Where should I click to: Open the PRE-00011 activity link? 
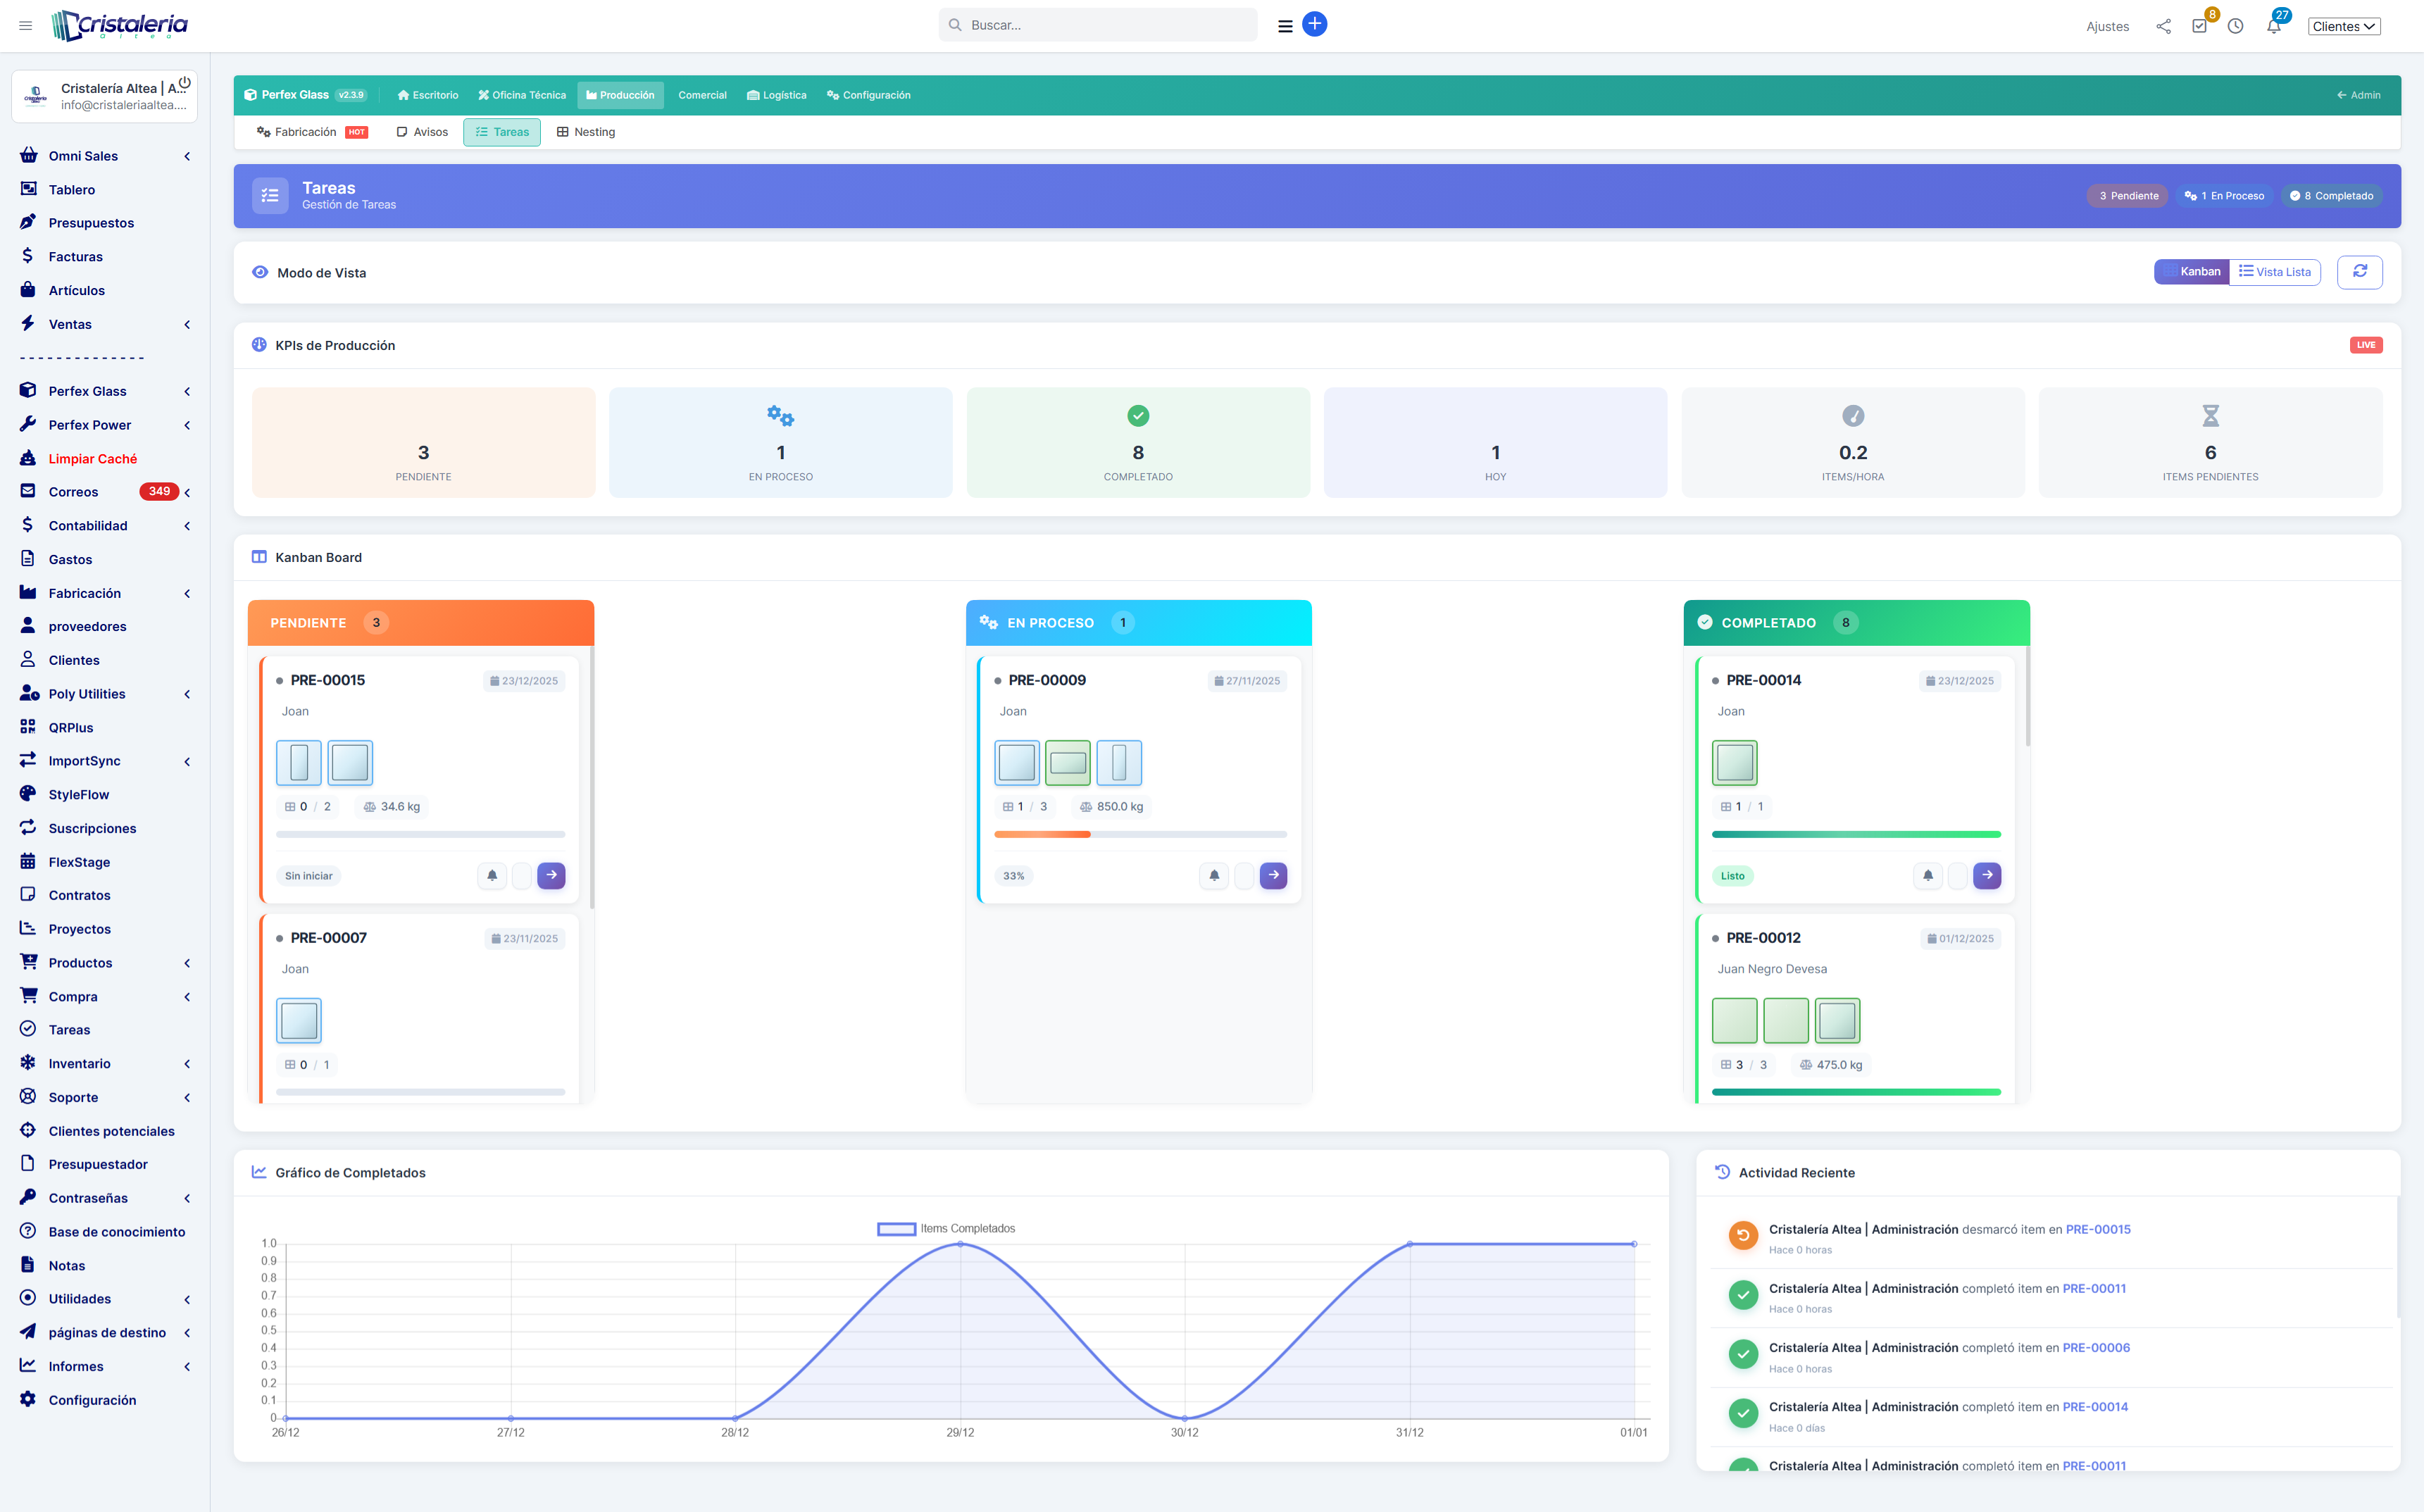coord(2093,1288)
